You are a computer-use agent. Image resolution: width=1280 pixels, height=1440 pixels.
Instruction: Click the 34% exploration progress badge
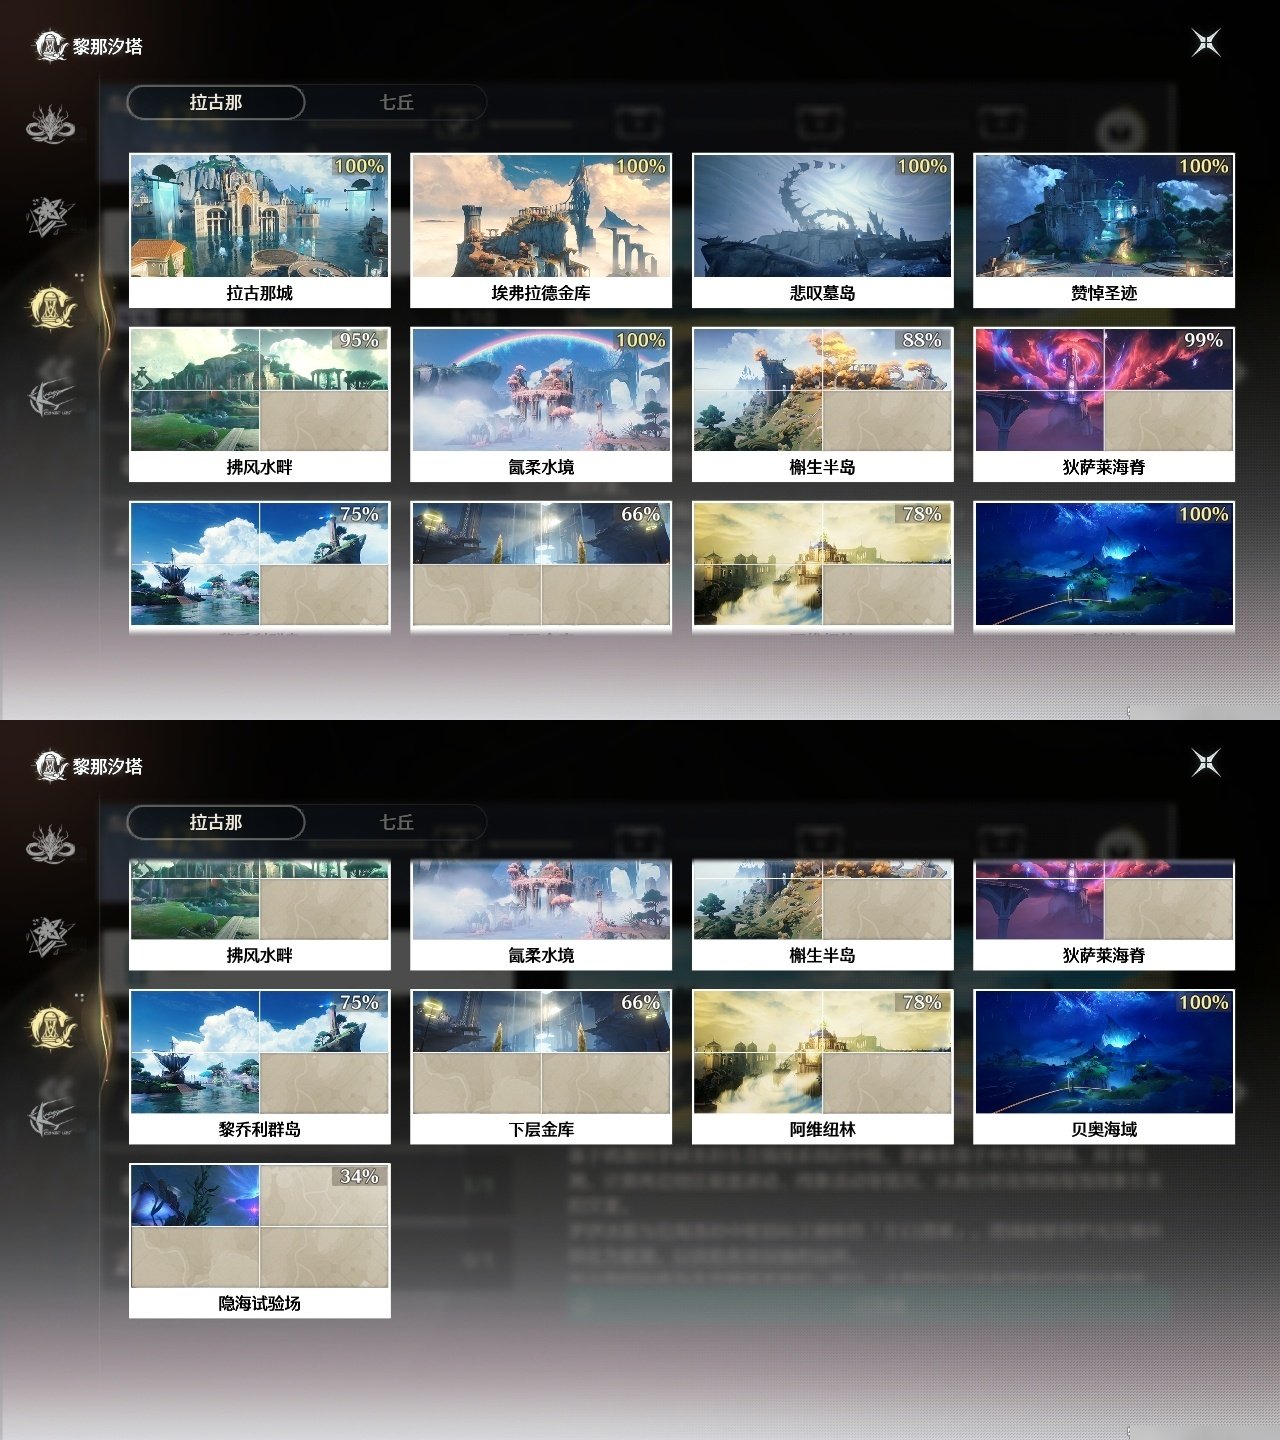point(359,1176)
